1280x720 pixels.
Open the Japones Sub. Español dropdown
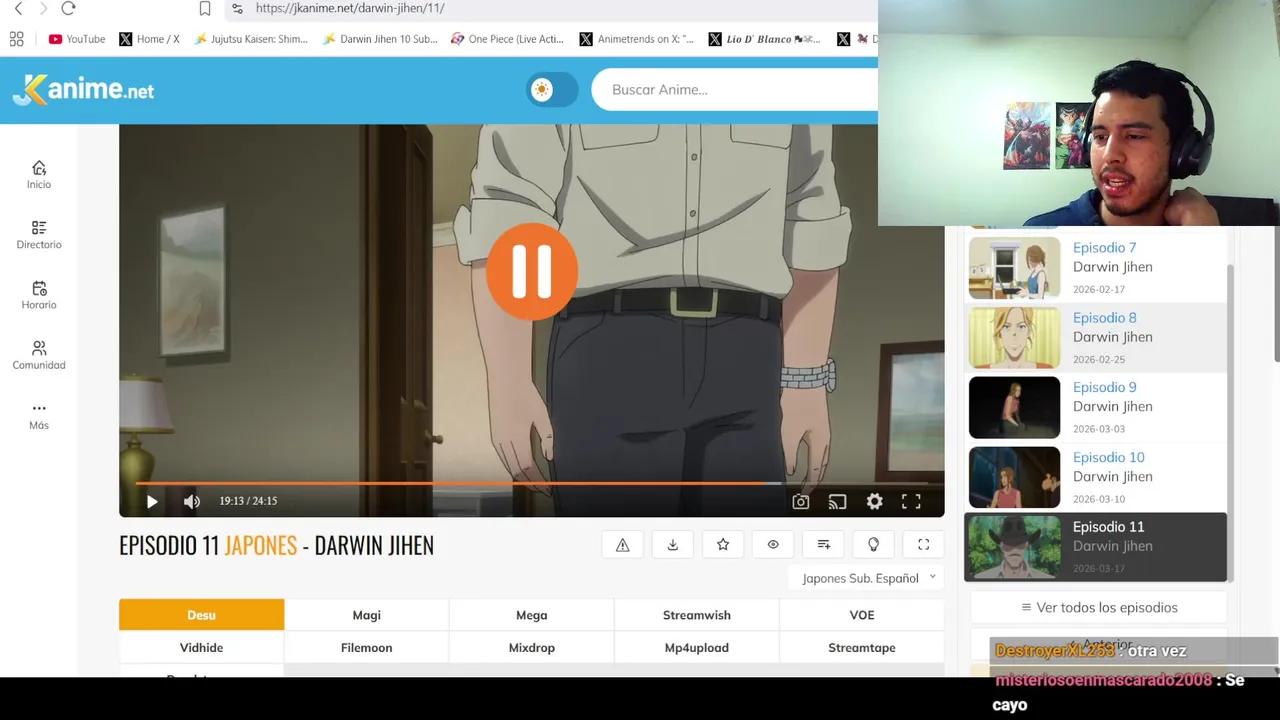pos(865,578)
